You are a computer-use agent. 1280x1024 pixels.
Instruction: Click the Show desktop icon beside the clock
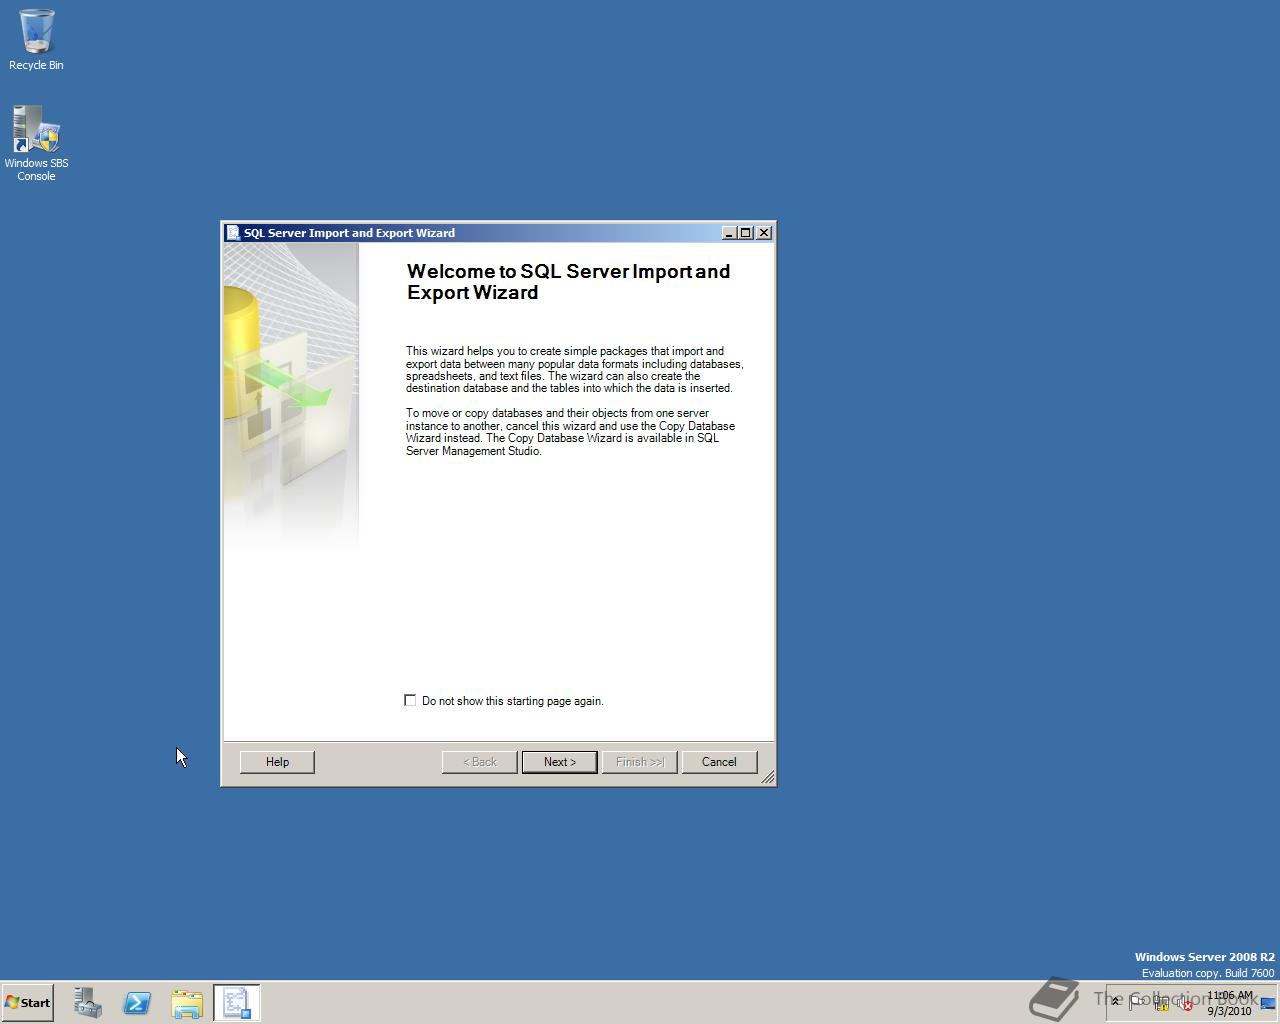click(x=1268, y=1003)
